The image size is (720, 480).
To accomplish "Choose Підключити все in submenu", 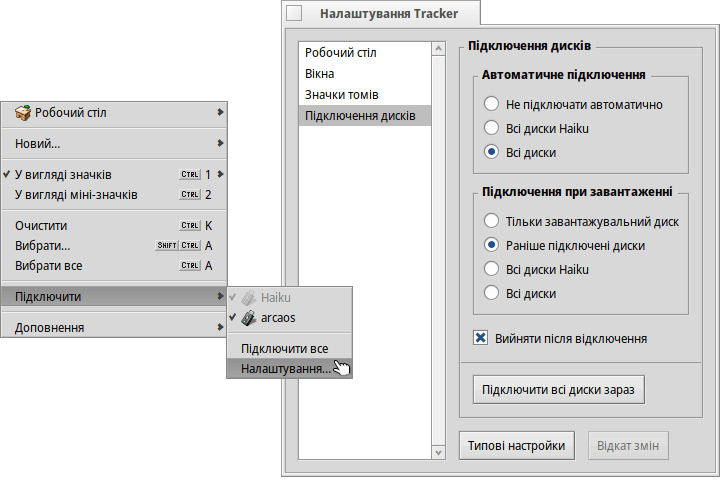I will pos(289,349).
